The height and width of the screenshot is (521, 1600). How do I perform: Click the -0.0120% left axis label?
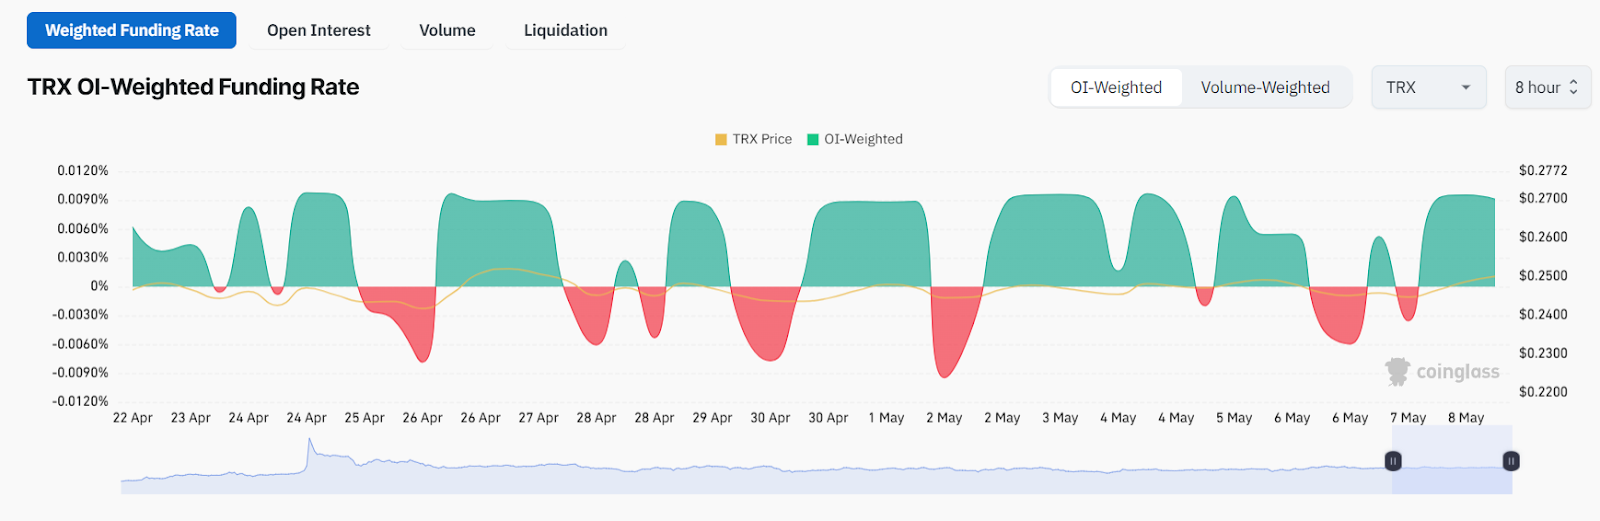point(80,401)
